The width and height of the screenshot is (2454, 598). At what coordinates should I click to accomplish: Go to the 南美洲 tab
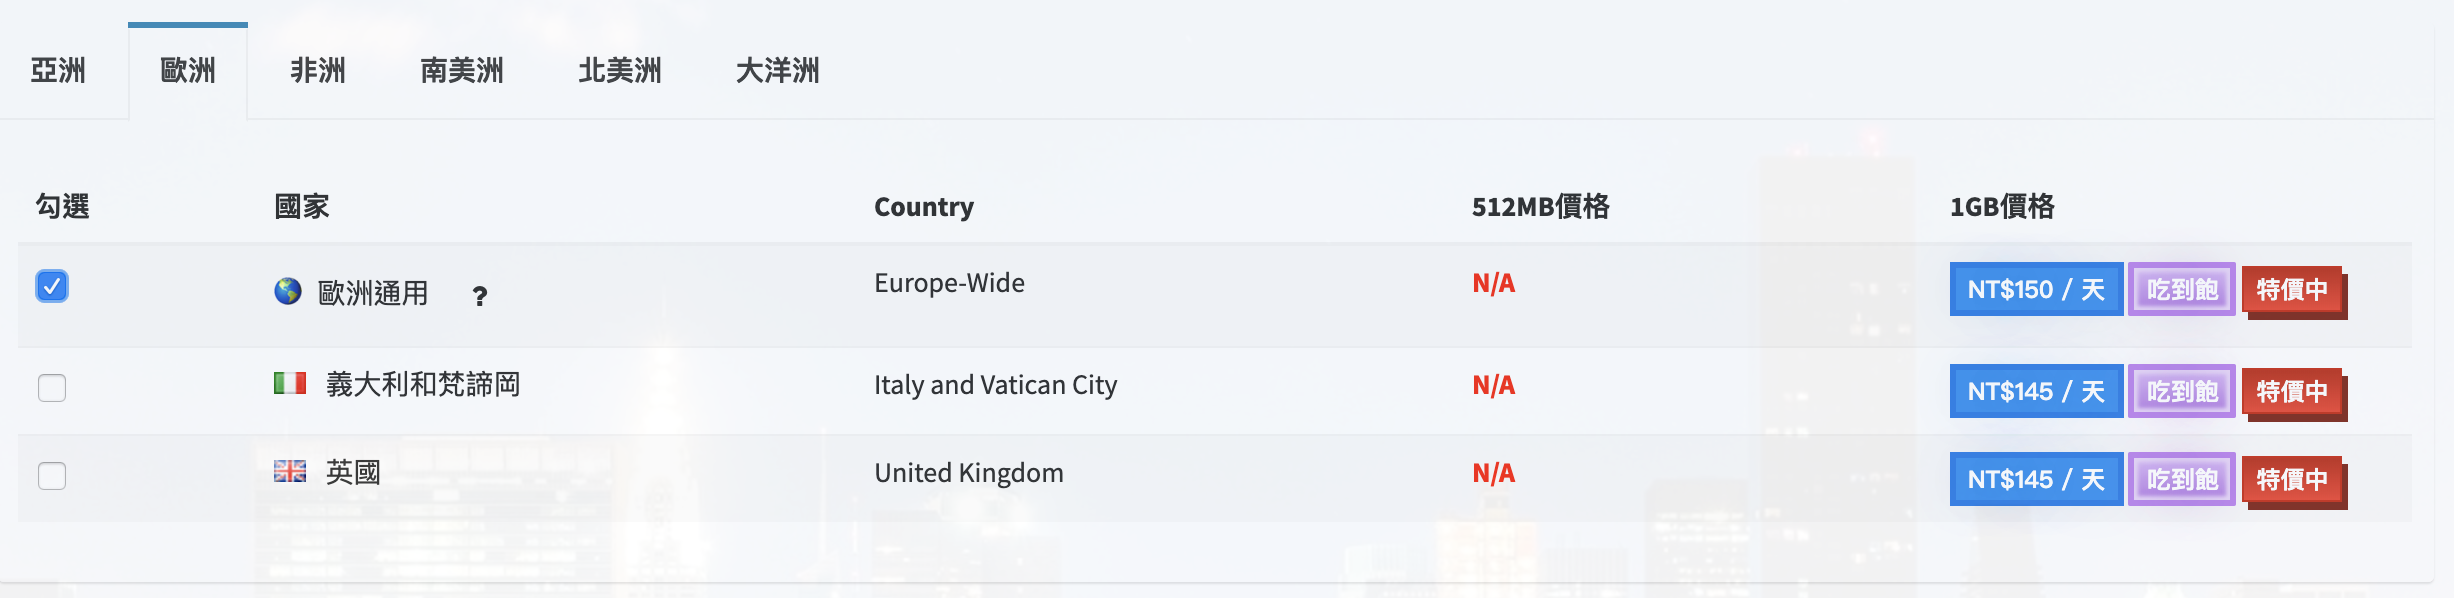click(x=462, y=70)
